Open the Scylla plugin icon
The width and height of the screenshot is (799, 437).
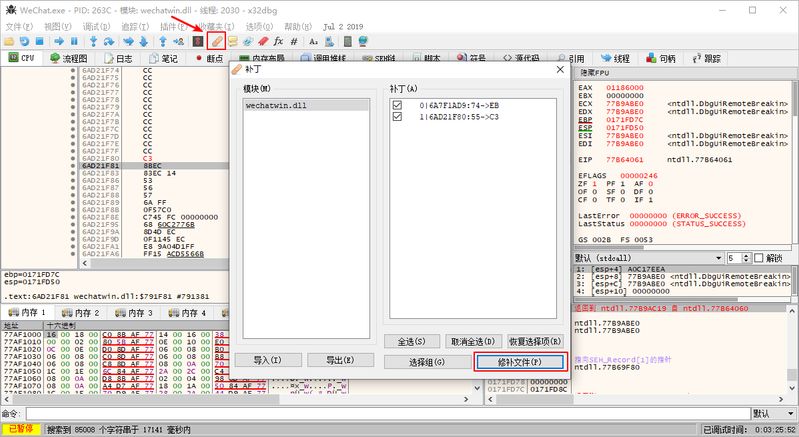[198, 41]
